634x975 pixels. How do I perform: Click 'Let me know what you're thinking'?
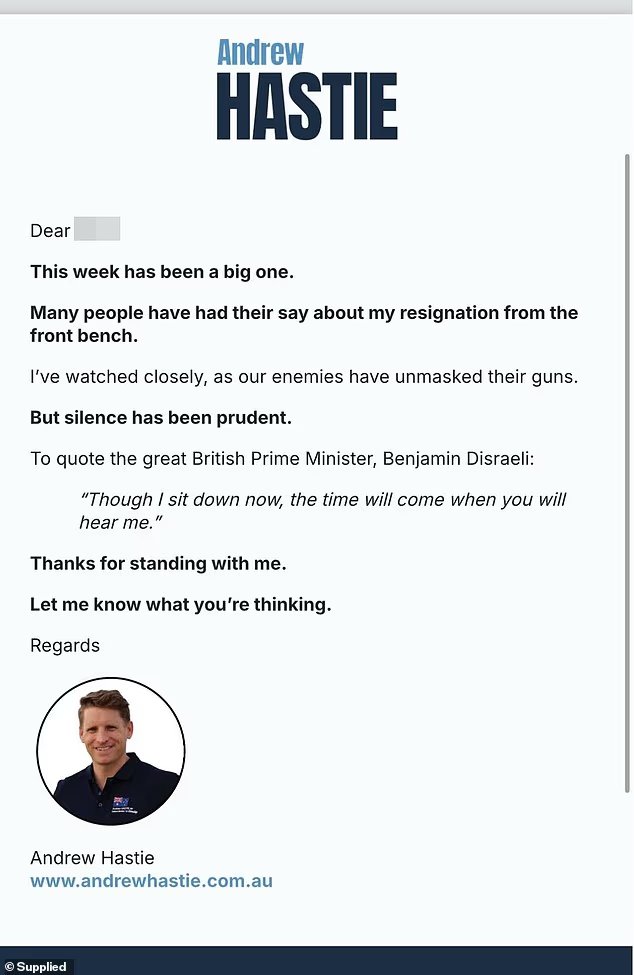point(180,604)
